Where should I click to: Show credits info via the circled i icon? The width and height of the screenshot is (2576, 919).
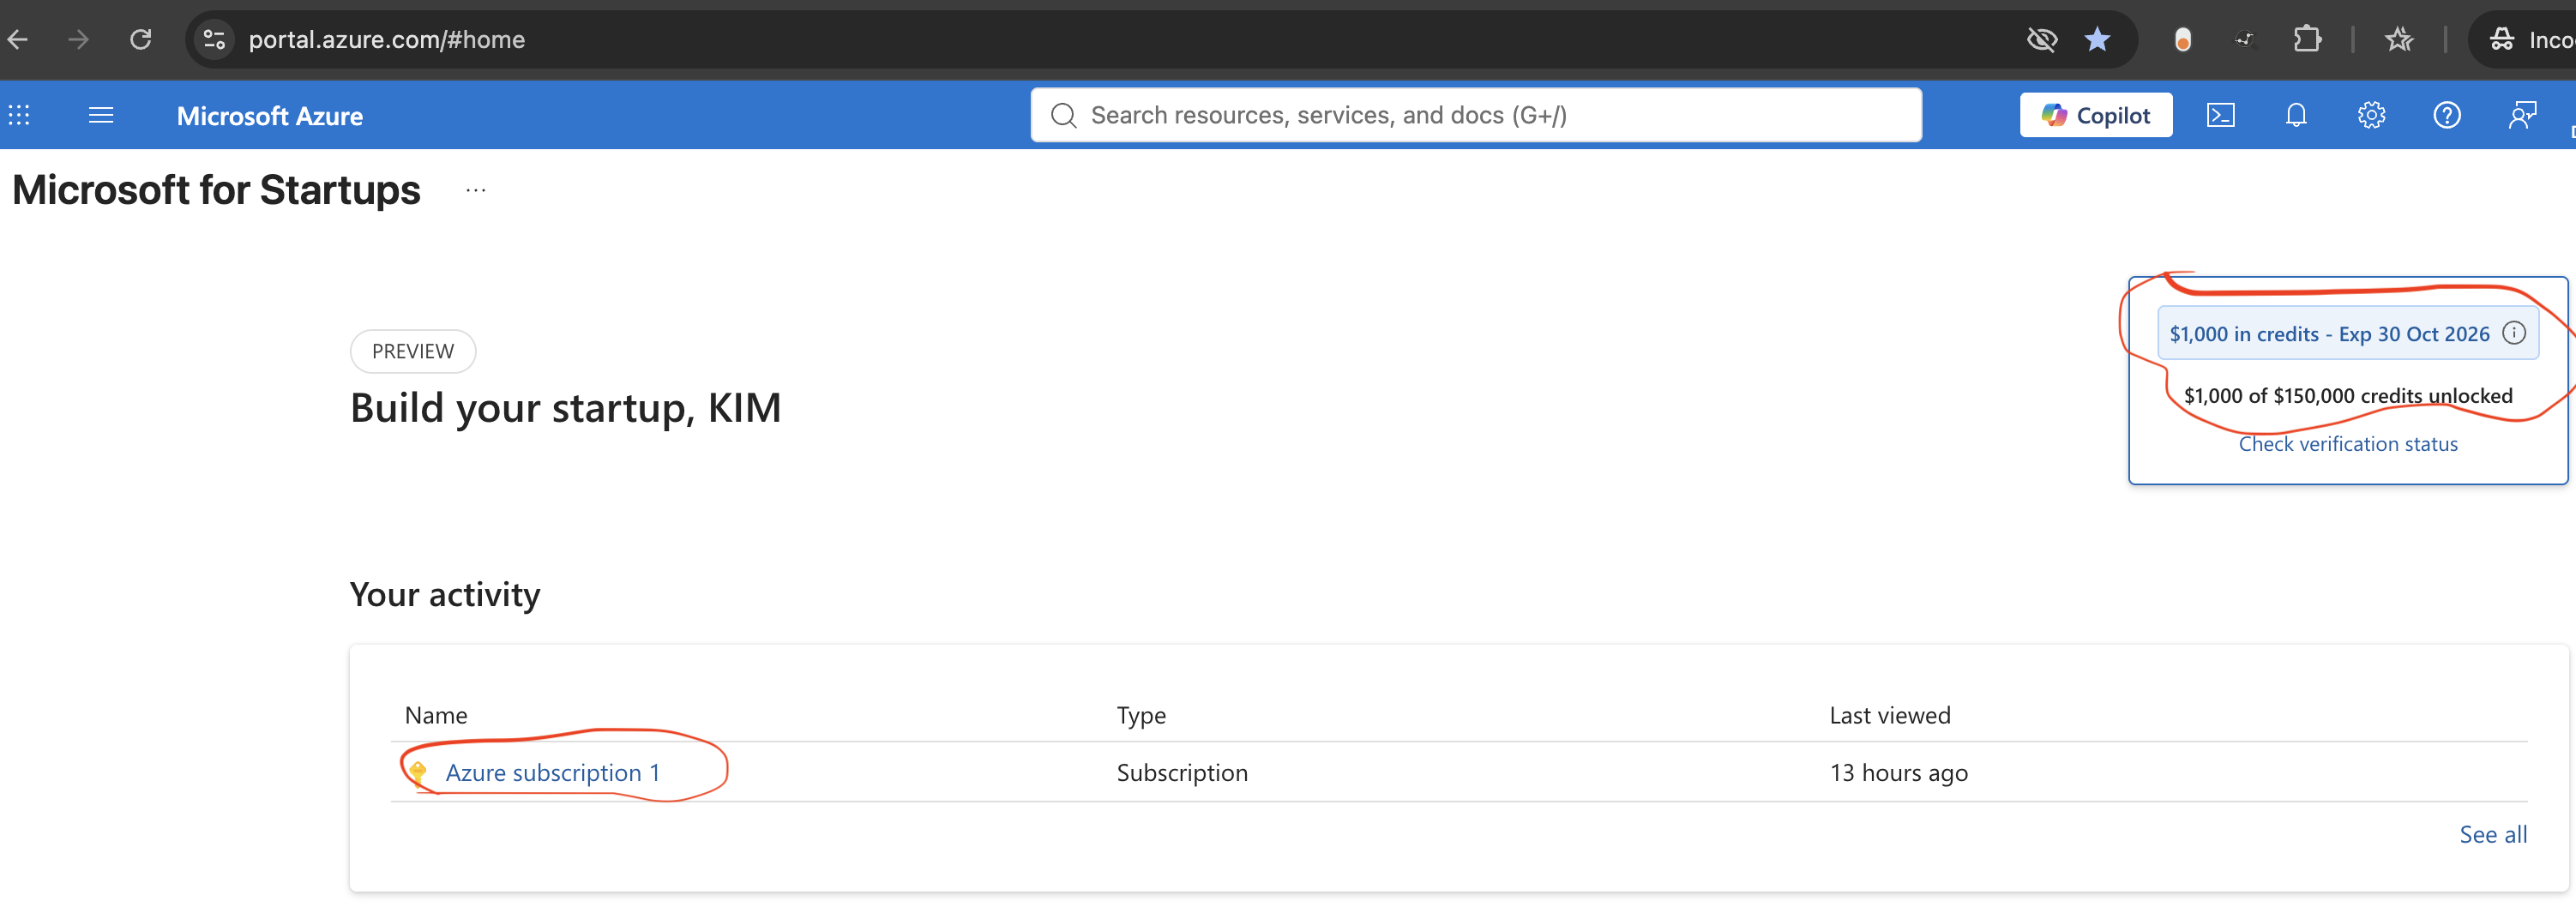tap(2514, 333)
